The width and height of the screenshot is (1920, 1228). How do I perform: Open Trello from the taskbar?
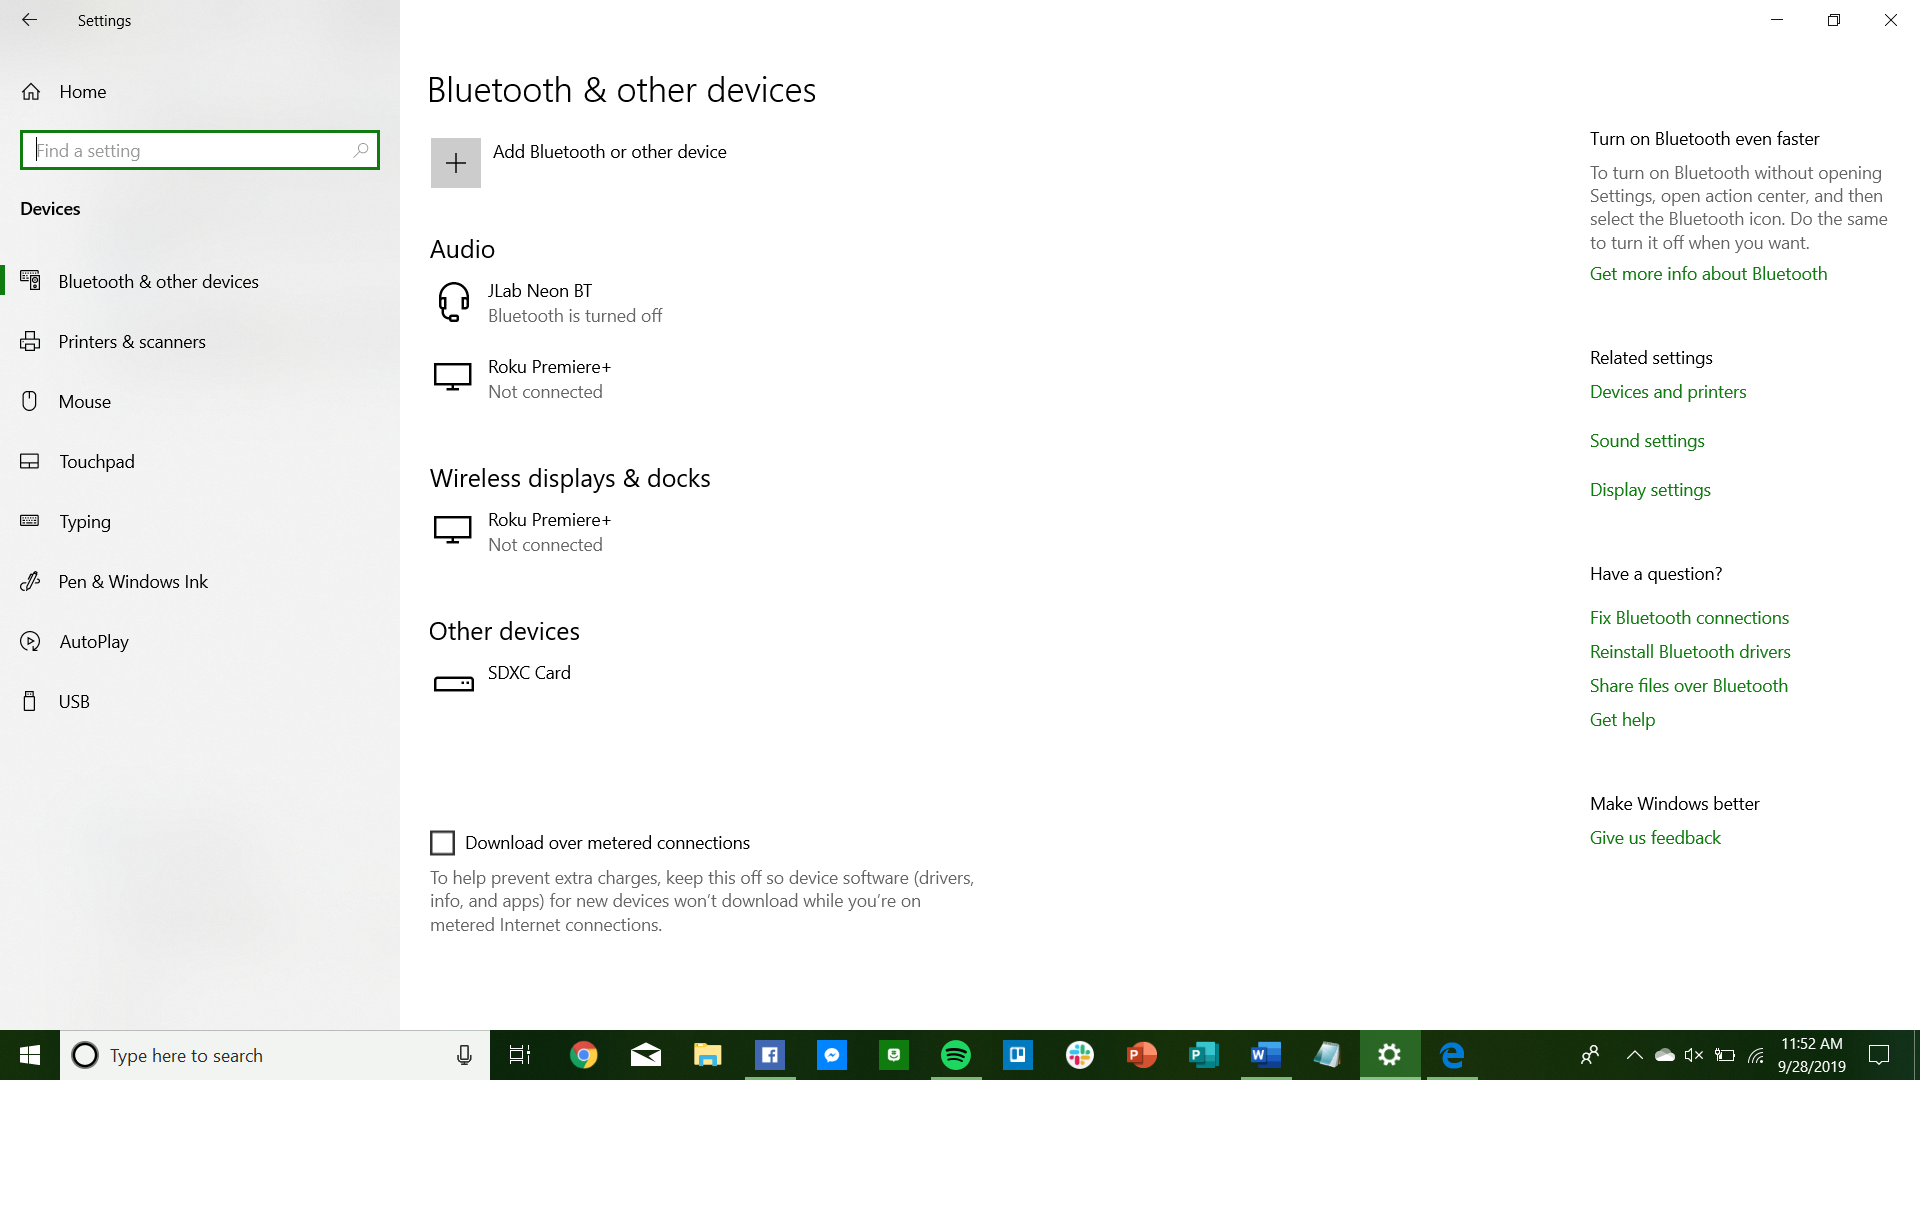click(x=1018, y=1055)
